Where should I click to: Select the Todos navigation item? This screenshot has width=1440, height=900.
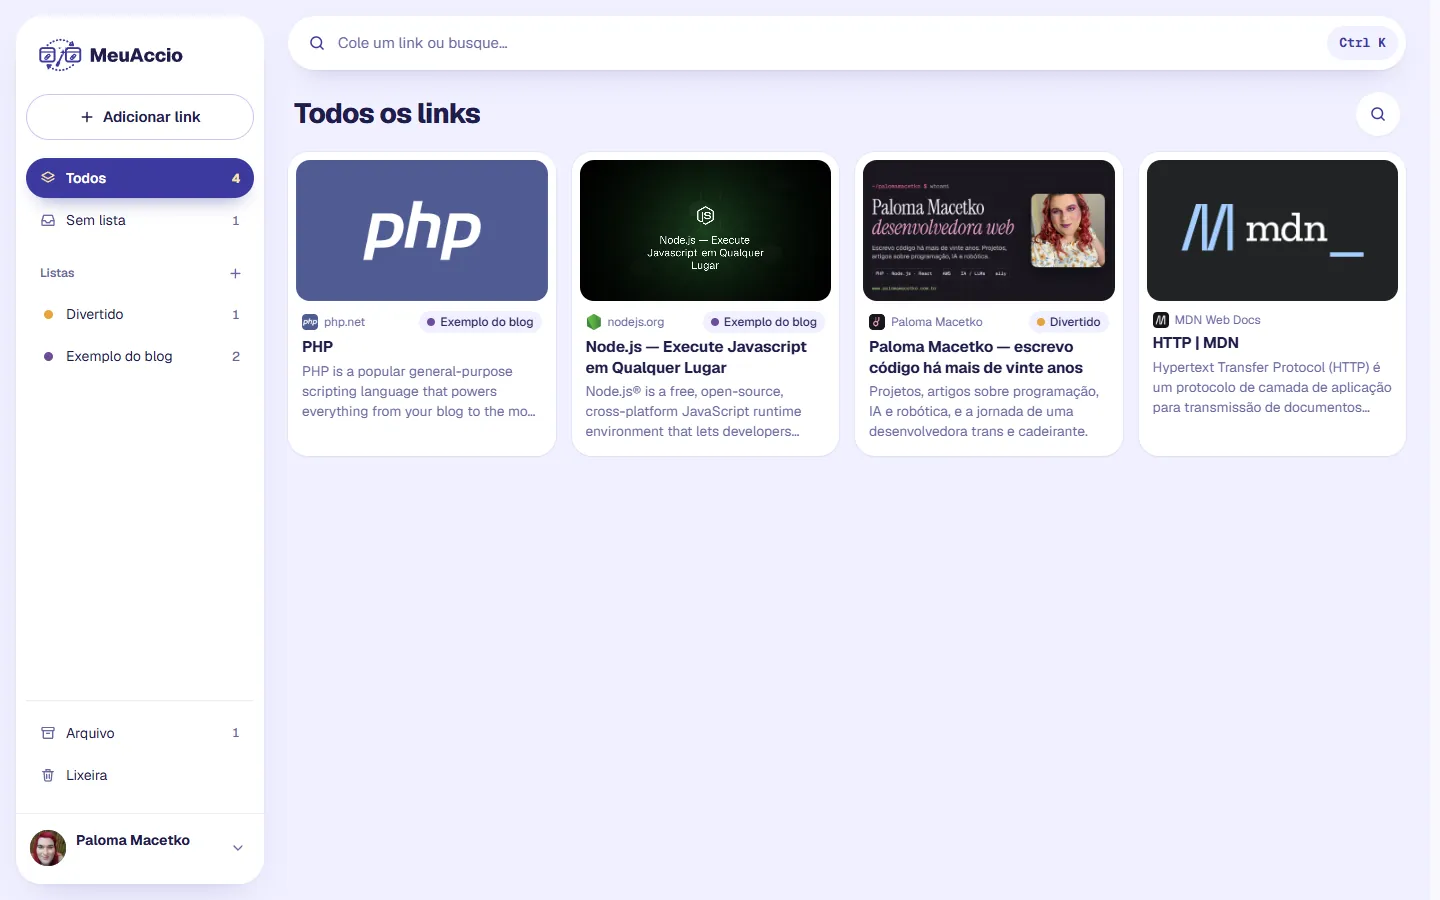(x=140, y=178)
